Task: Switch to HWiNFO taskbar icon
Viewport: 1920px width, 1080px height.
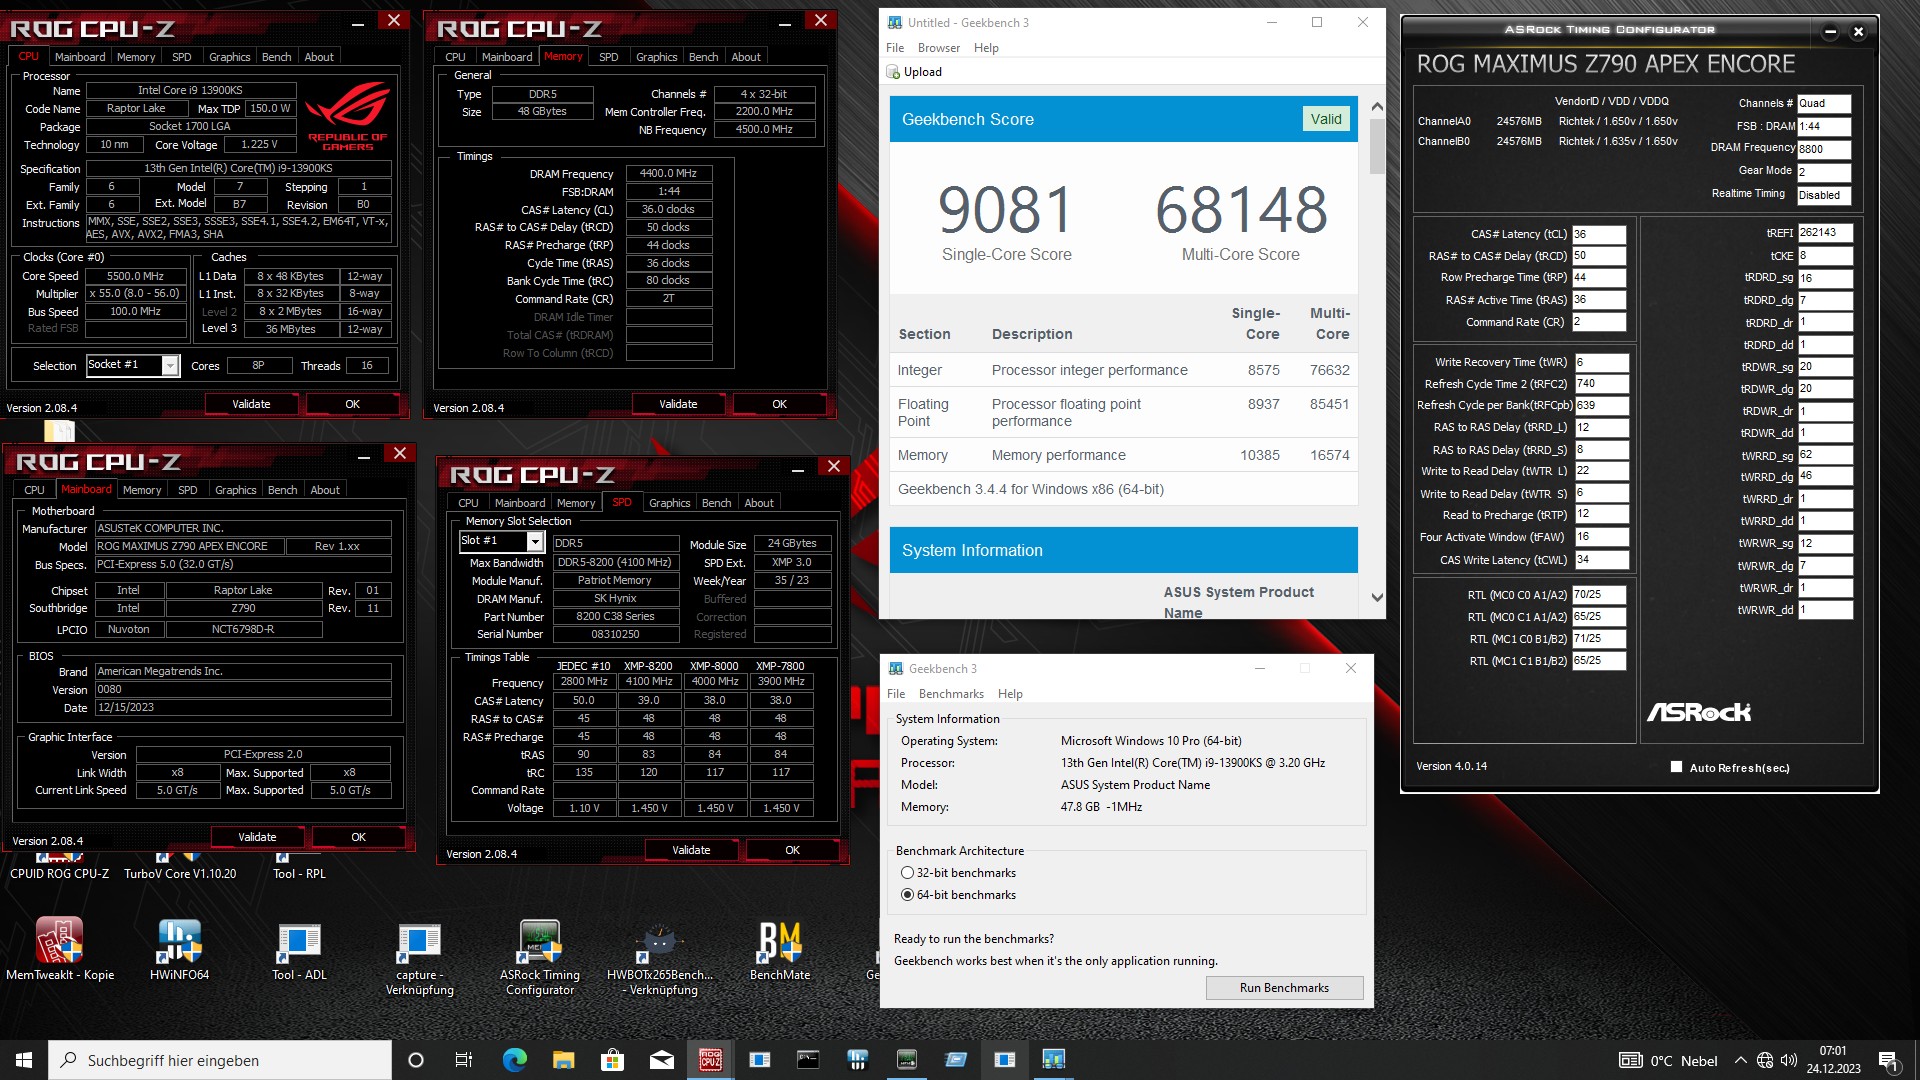Action: point(857,1060)
